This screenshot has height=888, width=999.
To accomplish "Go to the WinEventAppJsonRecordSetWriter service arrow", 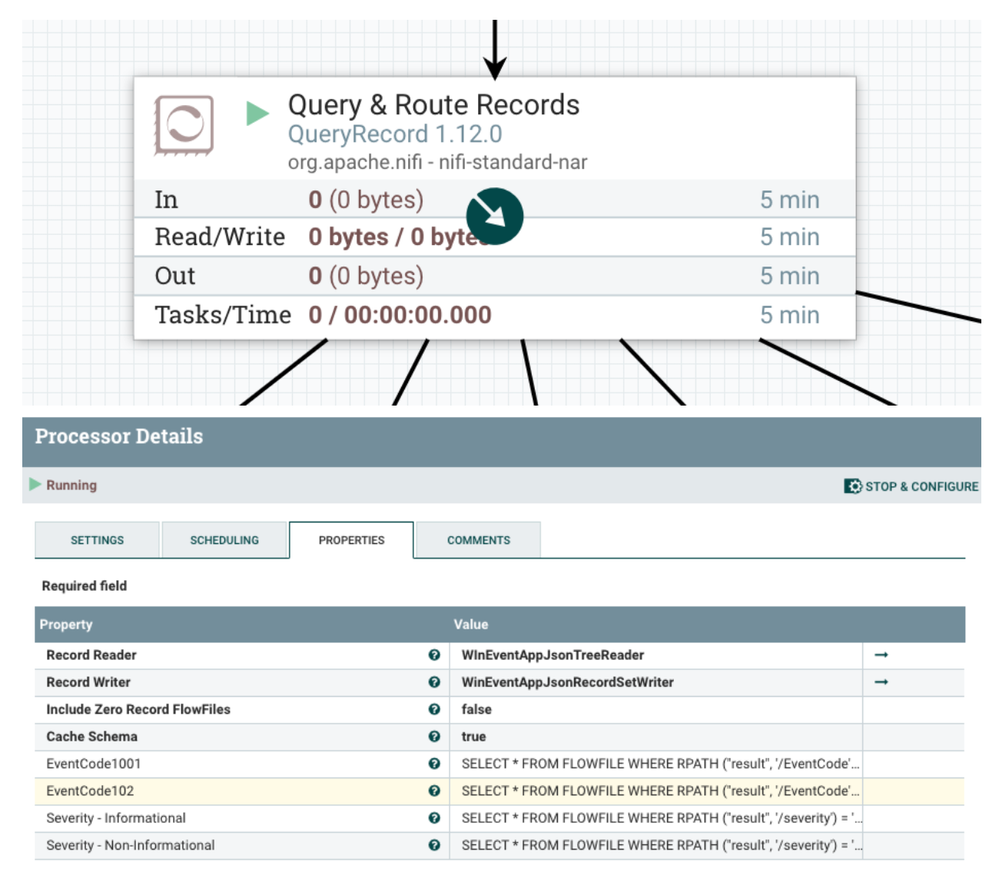I will (881, 682).
